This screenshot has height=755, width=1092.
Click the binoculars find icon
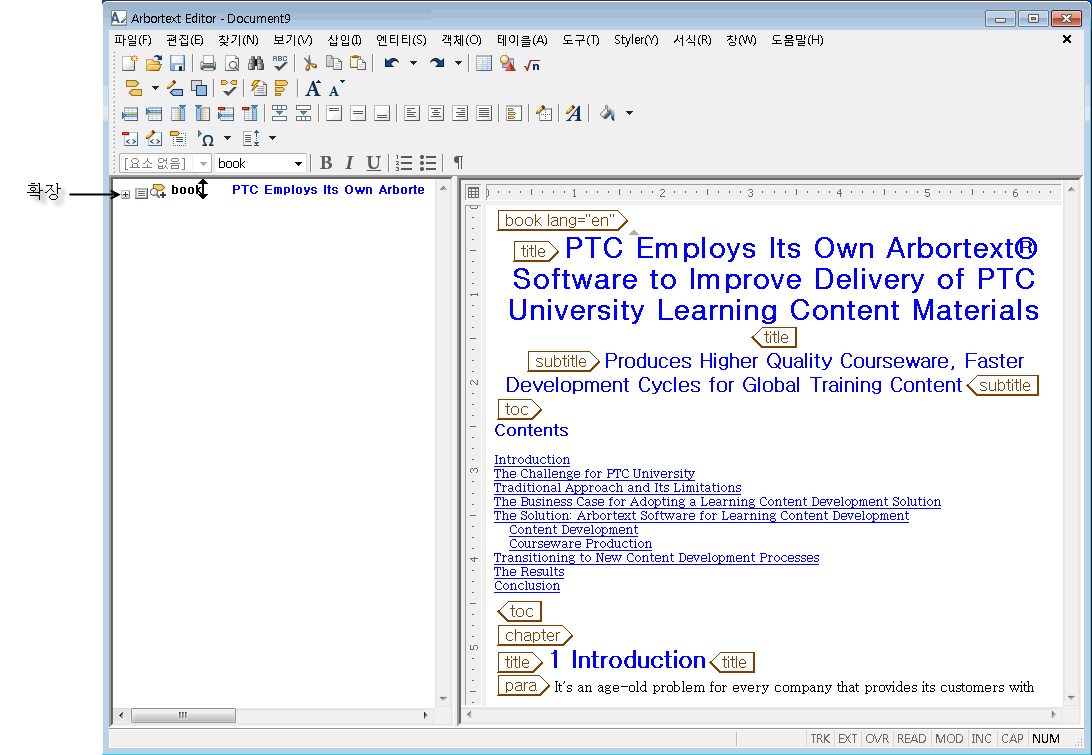[x=256, y=64]
